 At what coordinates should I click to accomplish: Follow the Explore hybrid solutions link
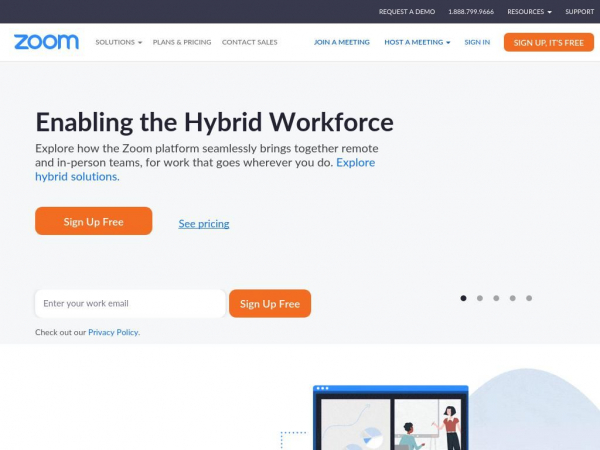click(x=77, y=176)
